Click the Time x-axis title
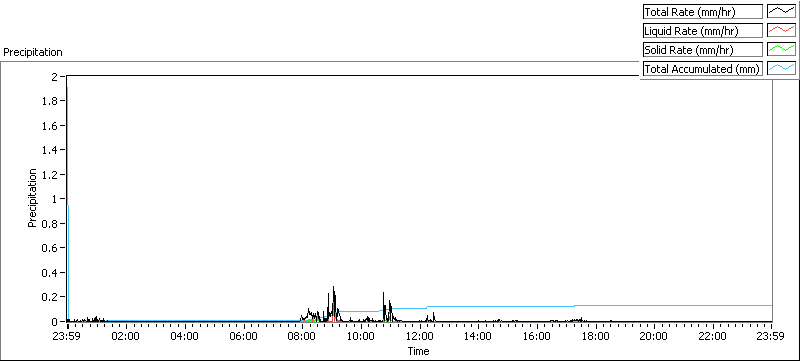Image resolution: width=800 pixels, height=361 pixels. pos(418,351)
